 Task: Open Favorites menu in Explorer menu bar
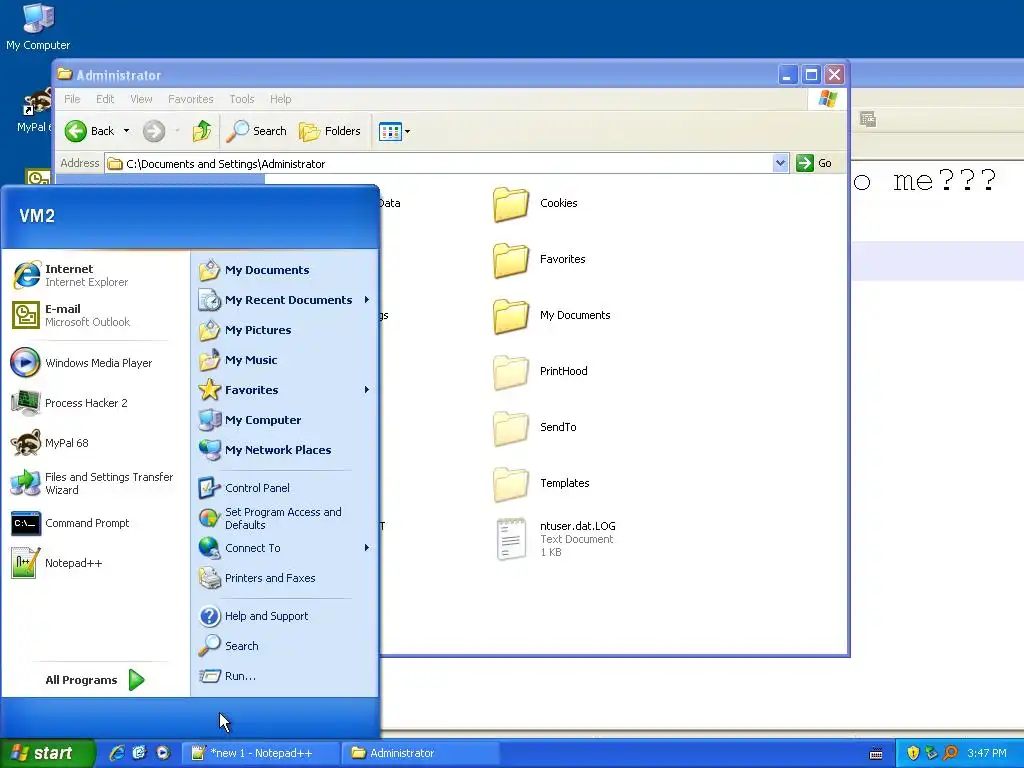click(x=191, y=99)
